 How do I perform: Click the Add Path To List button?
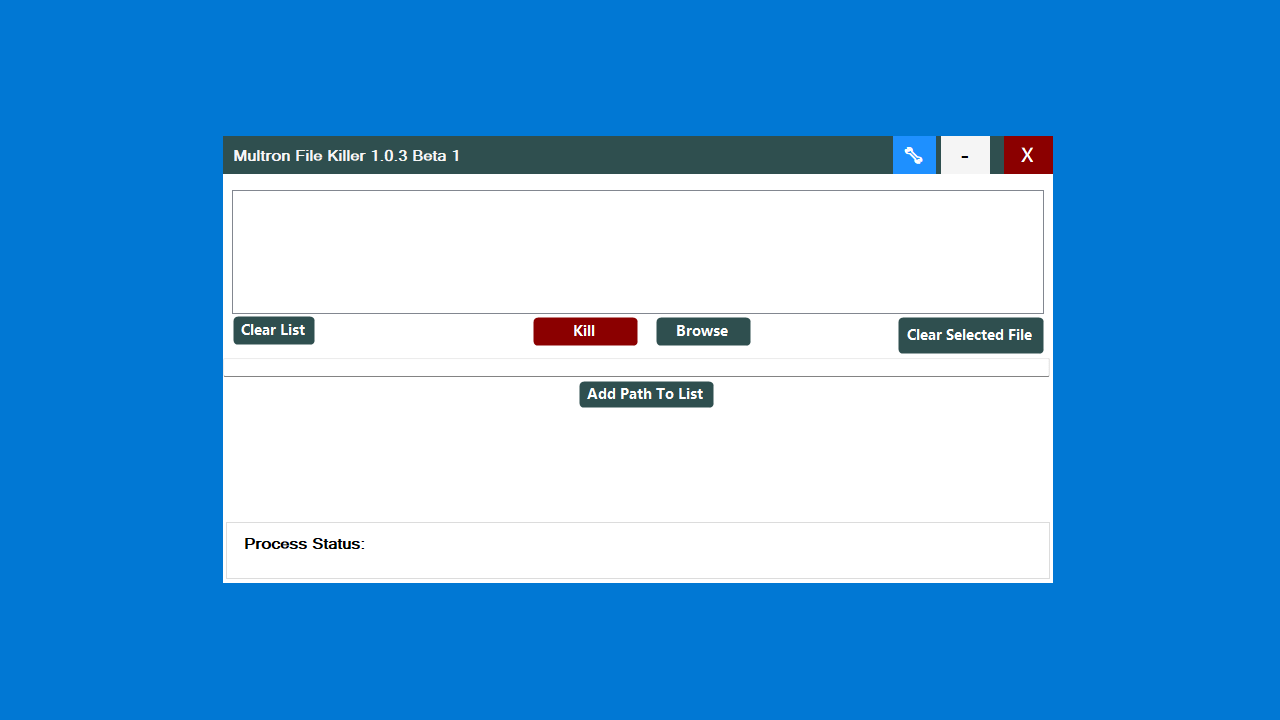(x=646, y=394)
